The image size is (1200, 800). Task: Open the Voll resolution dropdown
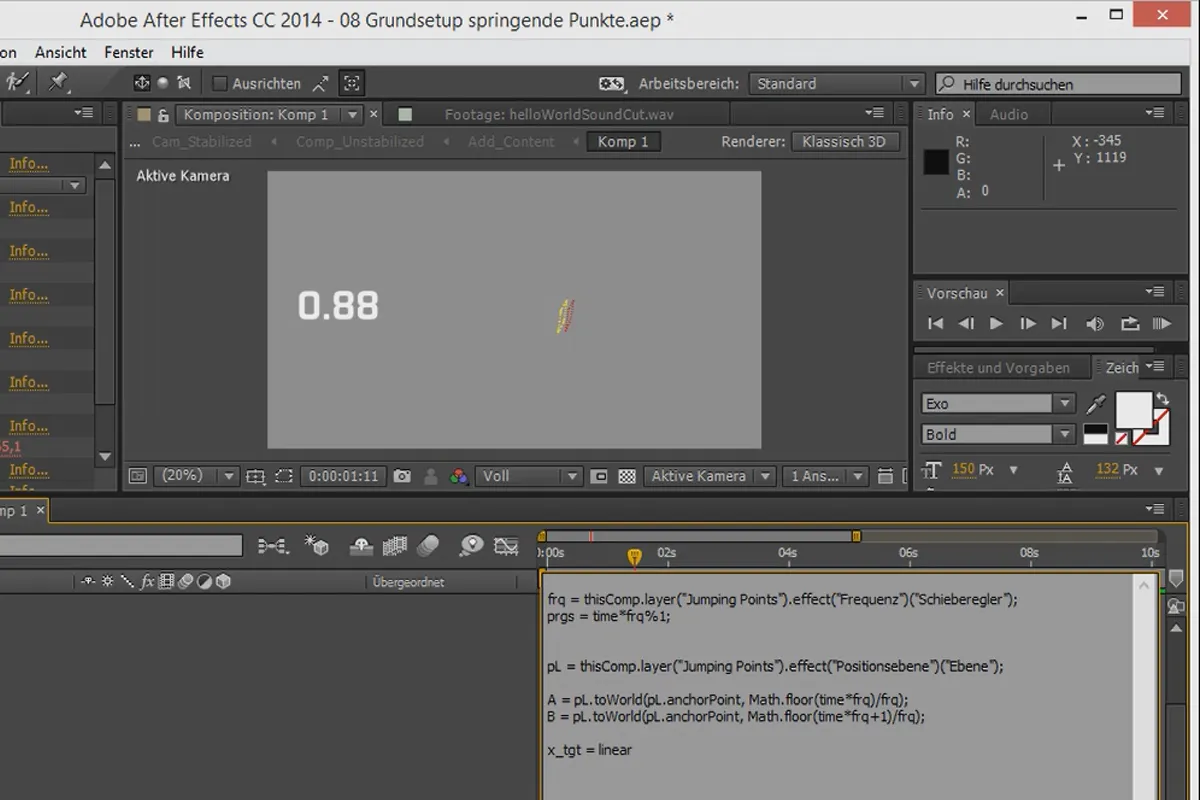coord(529,476)
